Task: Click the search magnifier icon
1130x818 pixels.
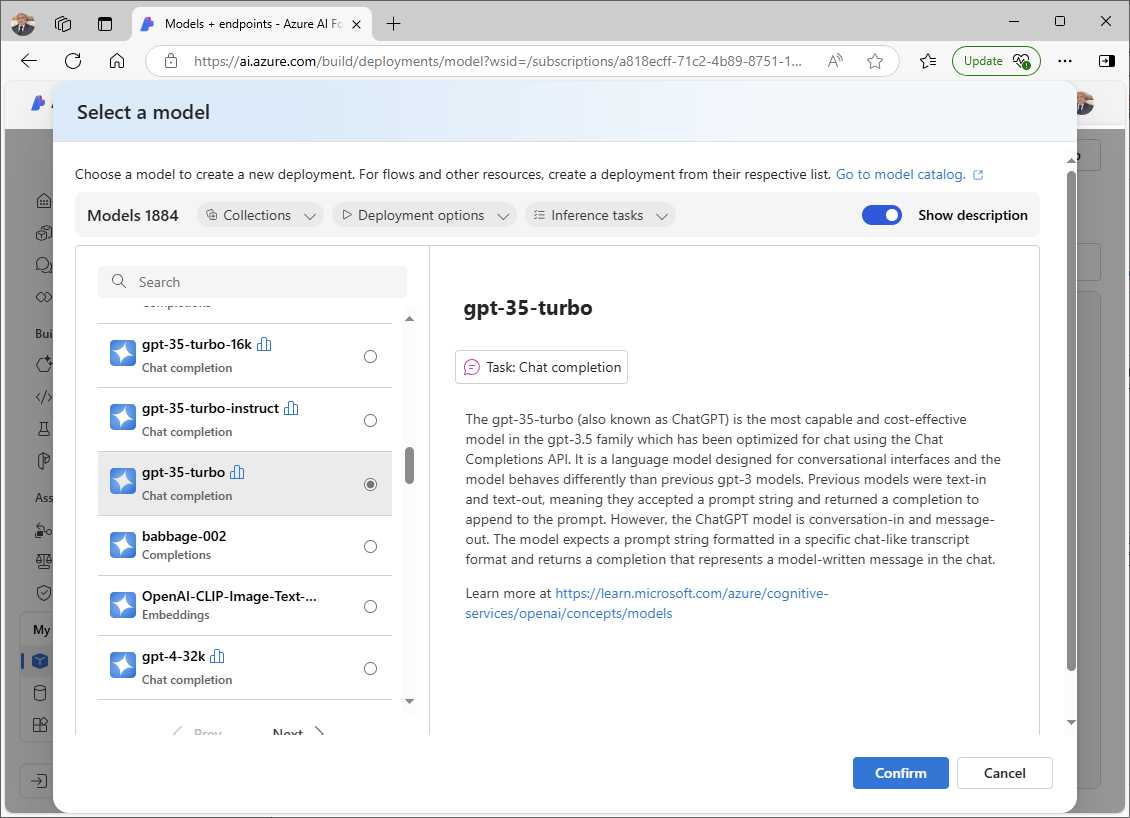Action: click(119, 281)
